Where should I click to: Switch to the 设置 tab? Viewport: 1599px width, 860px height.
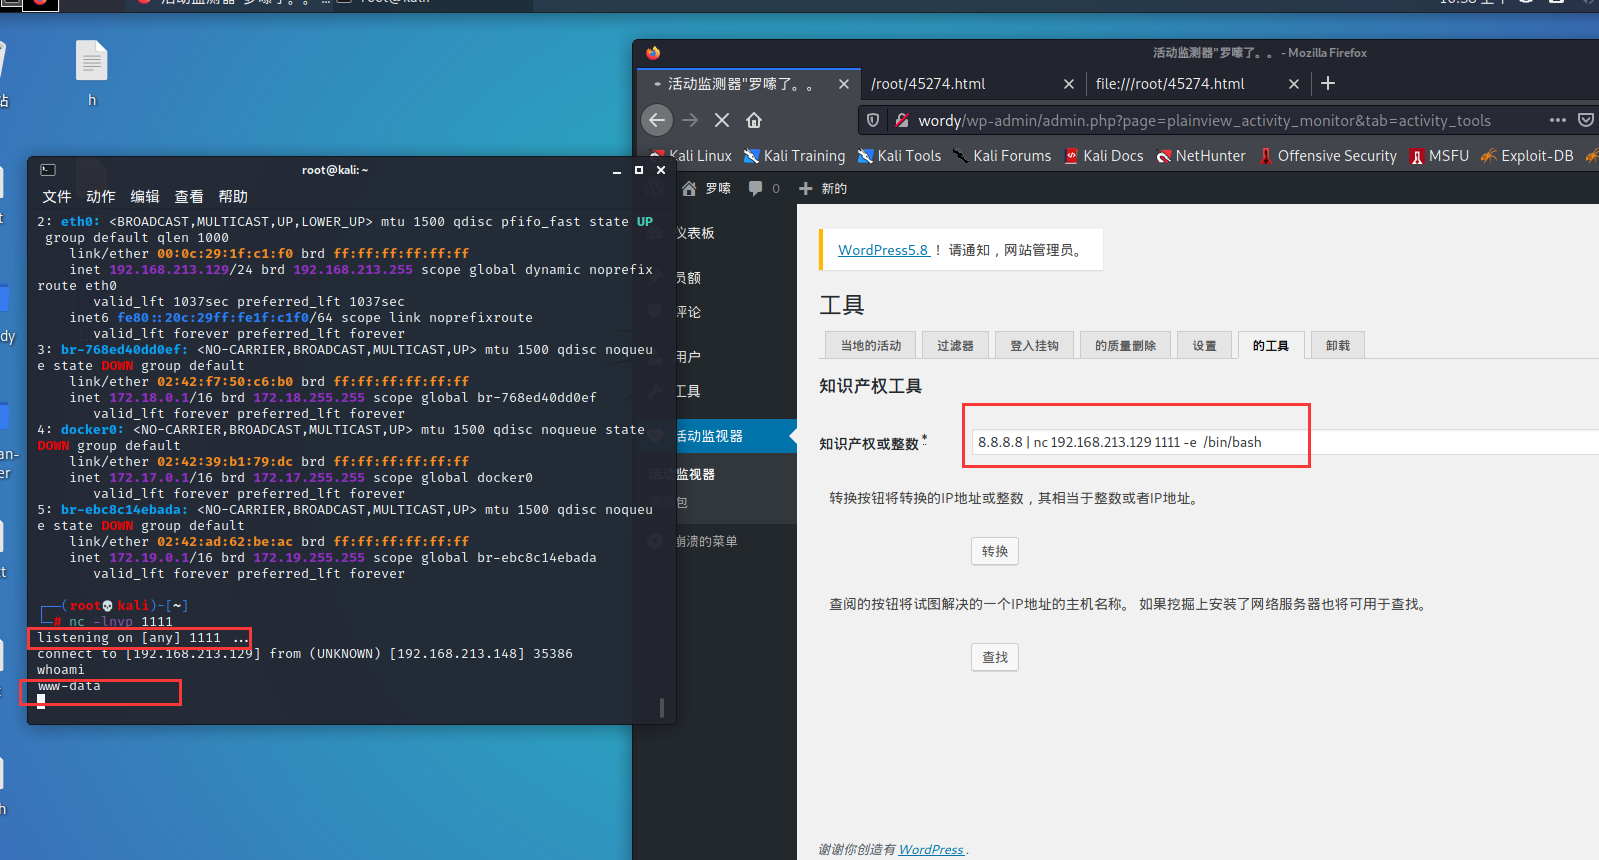[1204, 345]
